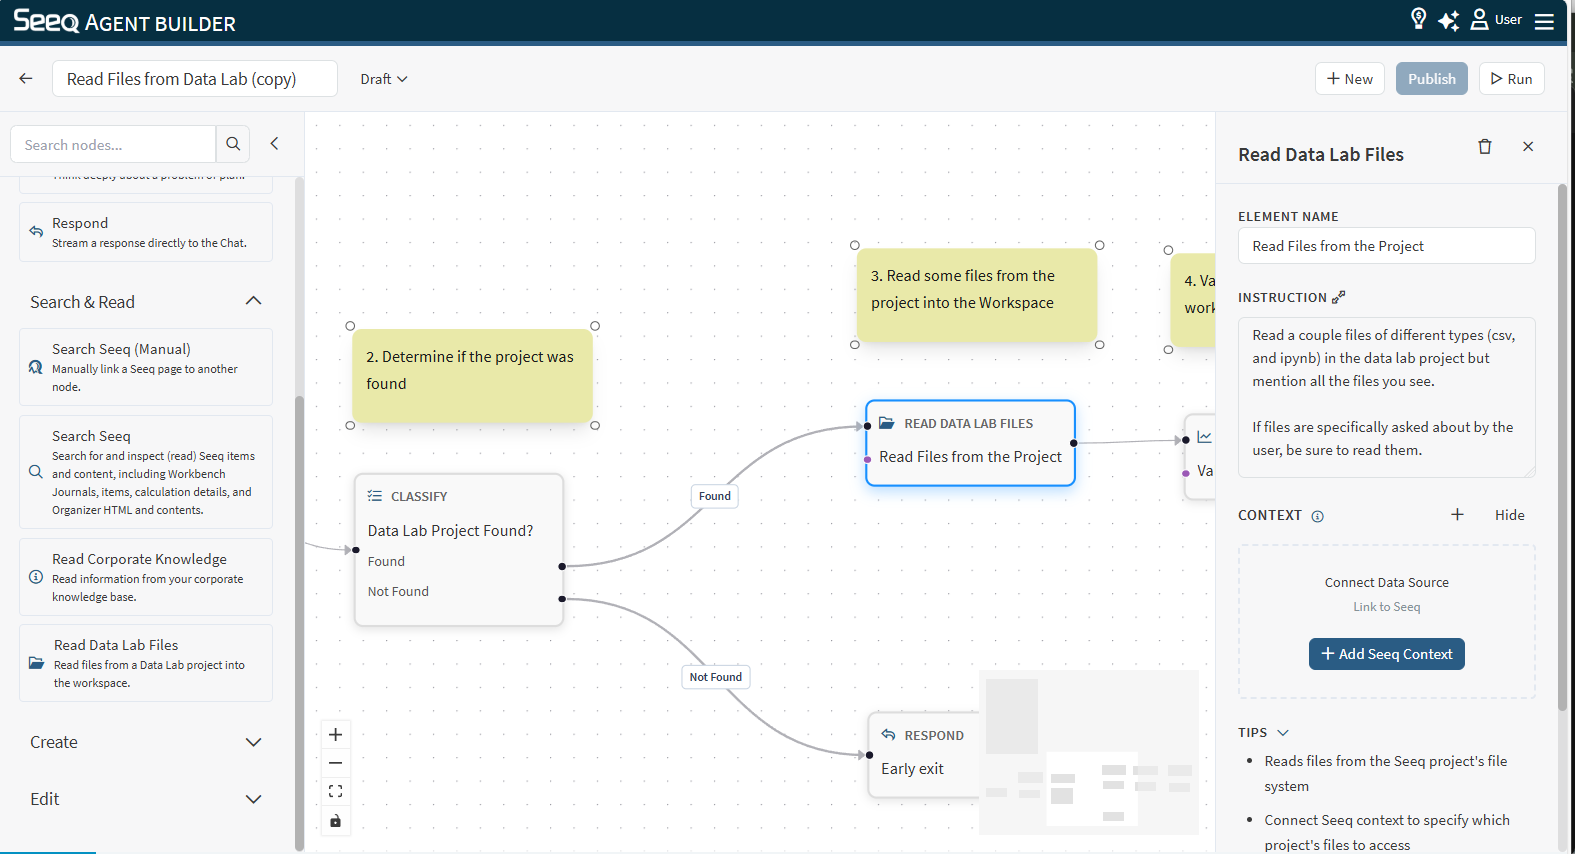
Task: Click the Element Name input field
Action: click(1386, 246)
